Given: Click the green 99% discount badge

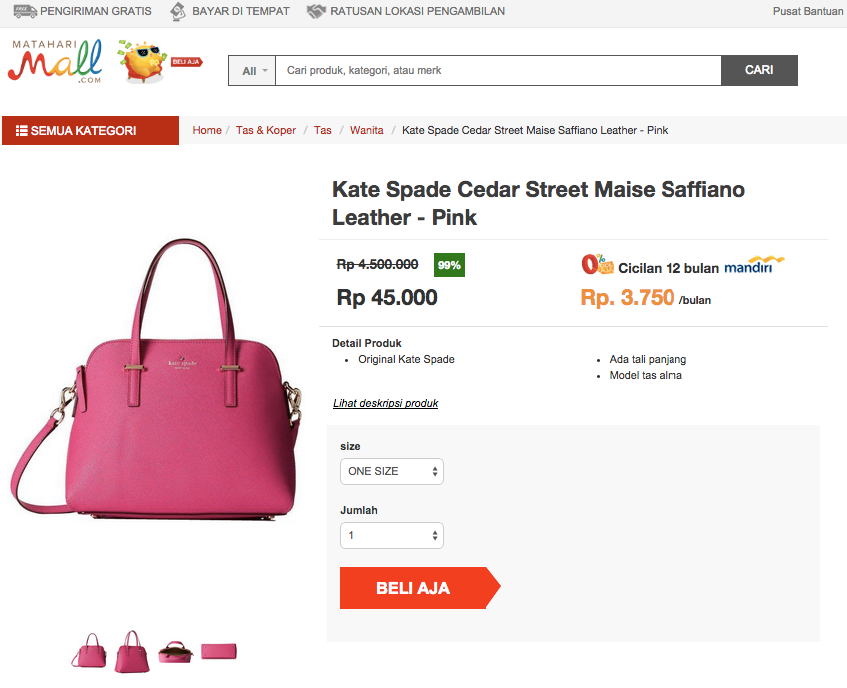Looking at the screenshot, I should click(449, 265).
